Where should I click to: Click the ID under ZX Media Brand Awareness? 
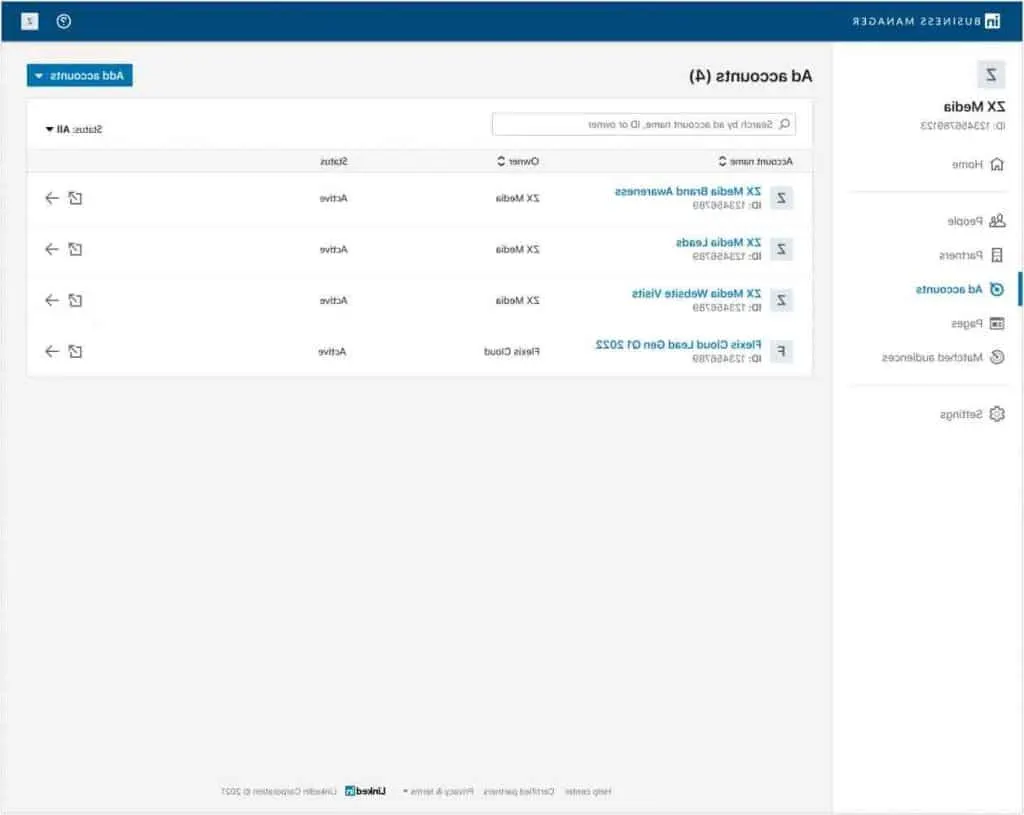[x=727, y=205]
